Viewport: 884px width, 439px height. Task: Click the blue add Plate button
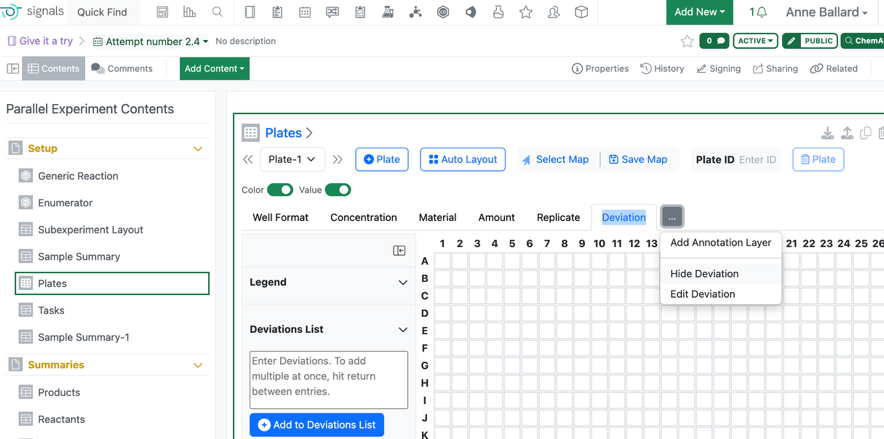point(382,159)
